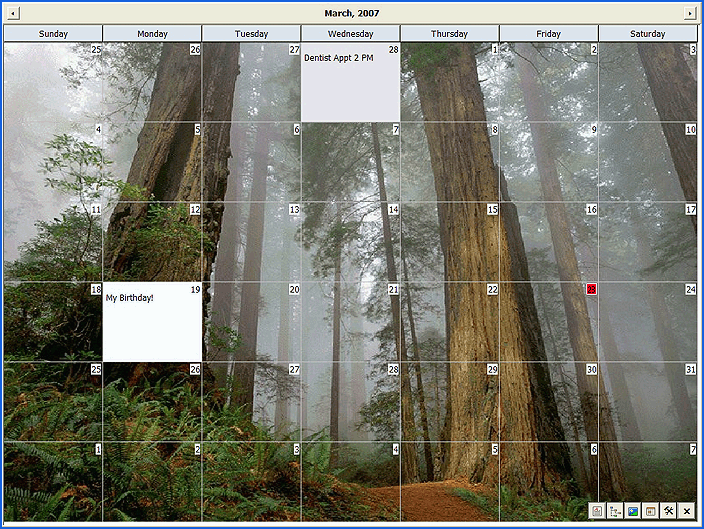Change the wallpaper picture icon
The width and height of the screenshot is (704, 529).
[633, 511]
